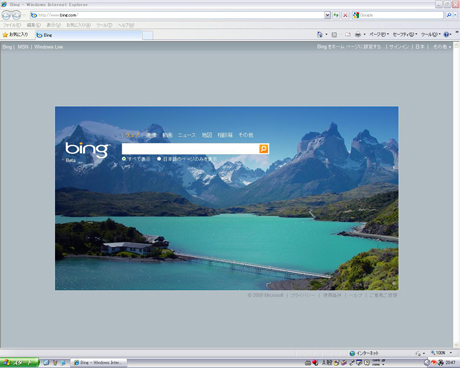
Task: Open the セーフティ(S) command bar menu
Action: click(x=405, y=34)
